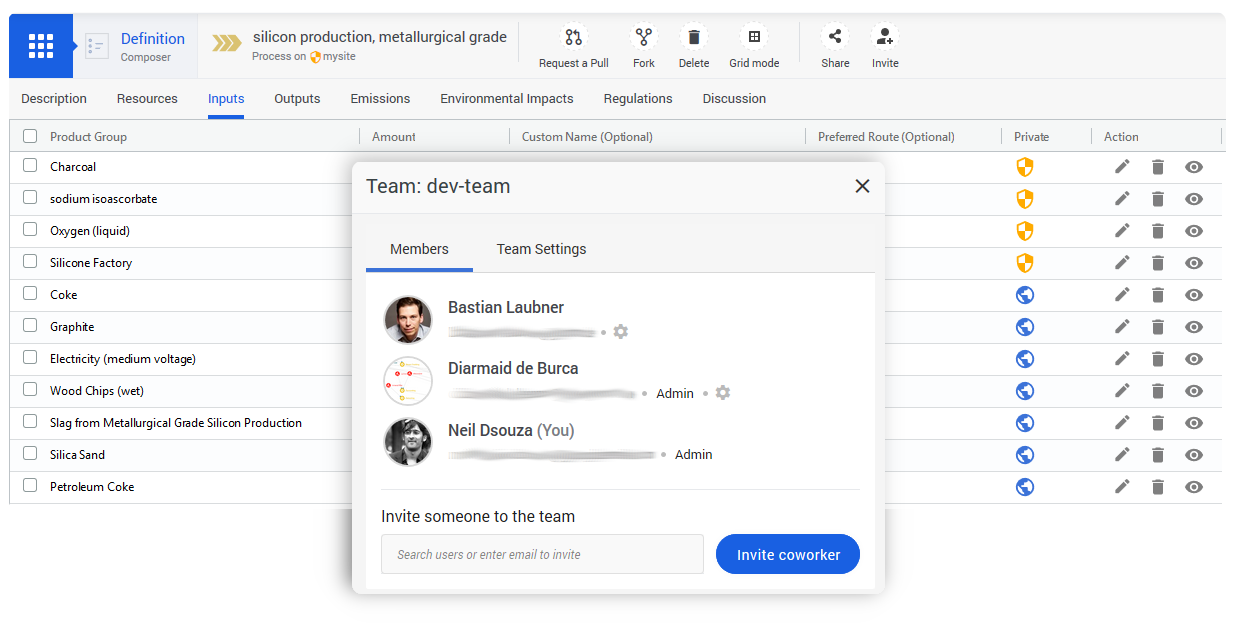Edit the Oxygen (liquid) row
1244x624 pixels.
pyautogui.click(x=1122, y=231)
